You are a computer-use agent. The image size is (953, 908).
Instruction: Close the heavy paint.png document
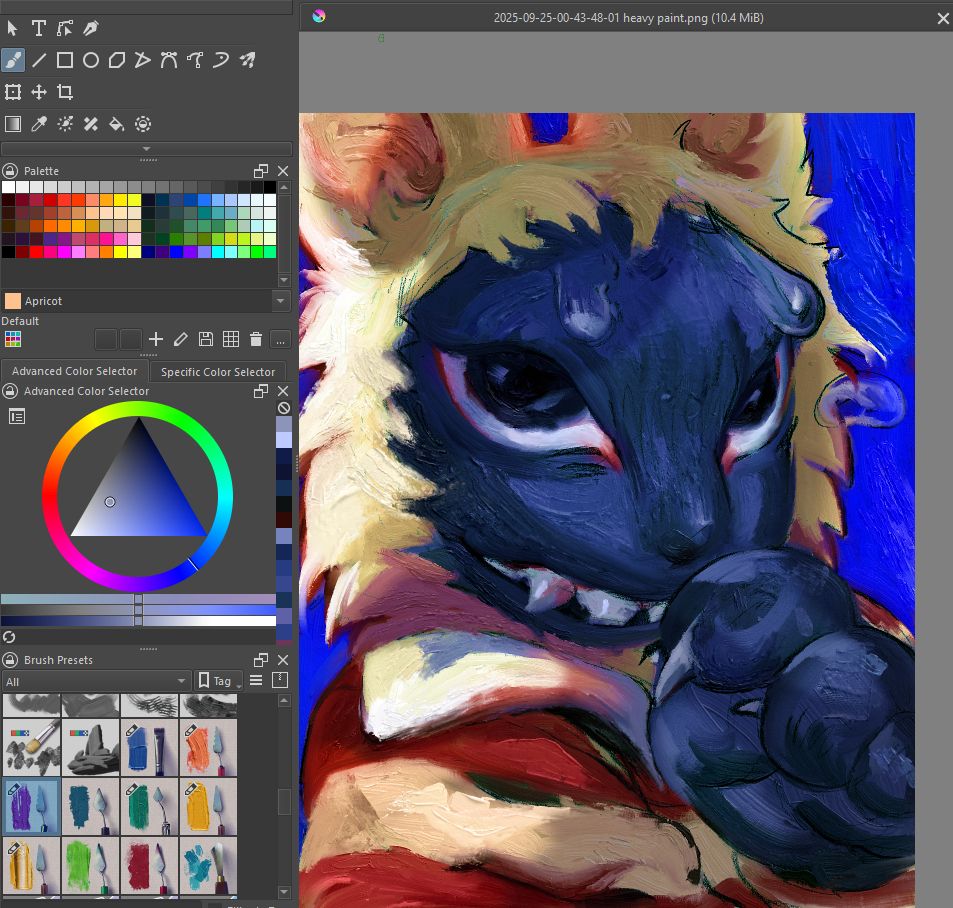coord(943,19)
